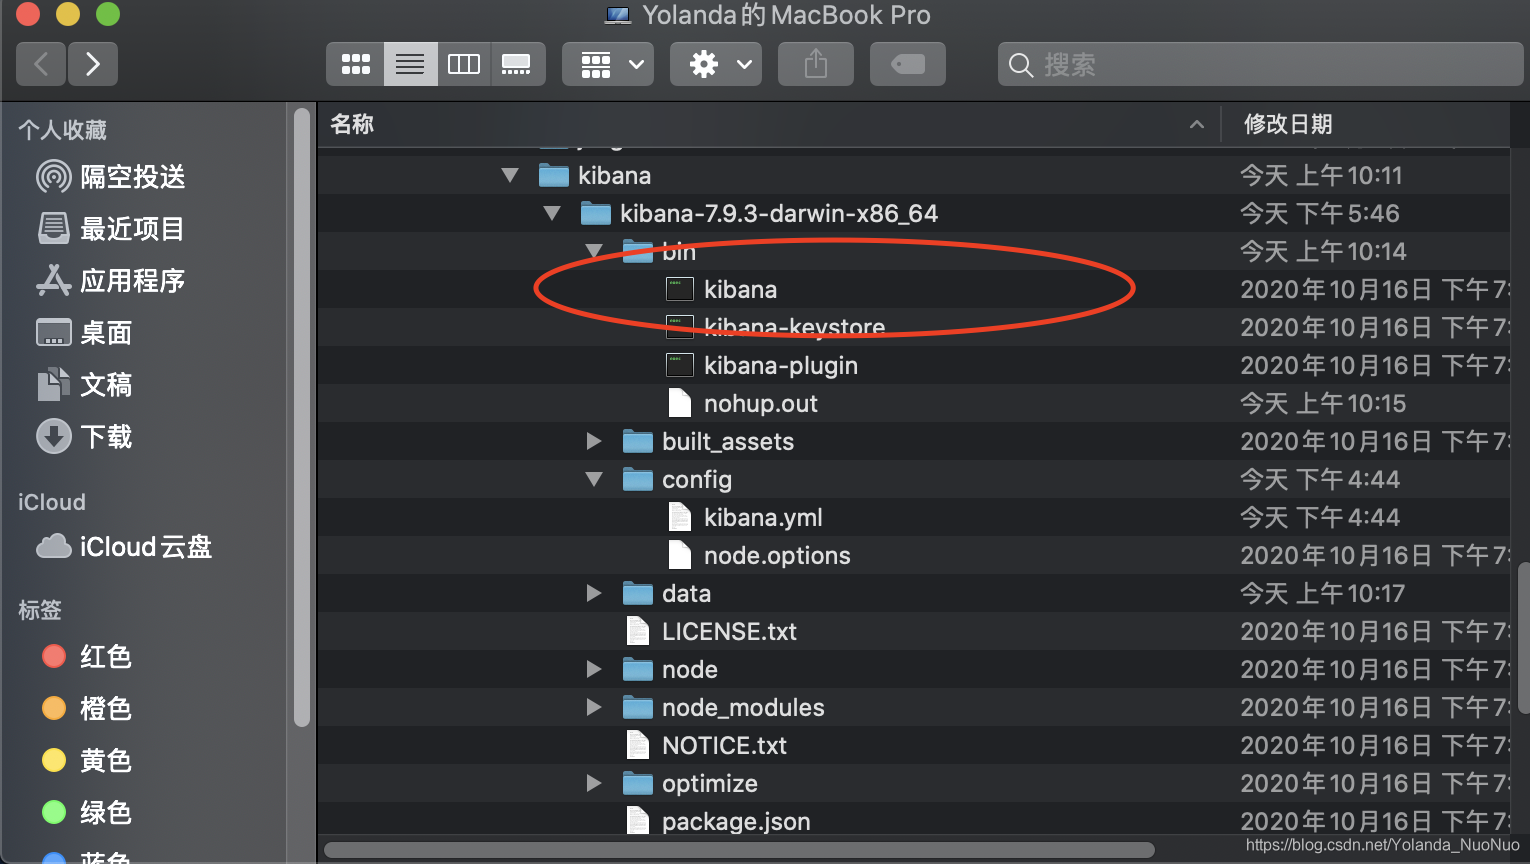
Task: Select the yellow (黄色) tag
Action: (x=87, y=761)
